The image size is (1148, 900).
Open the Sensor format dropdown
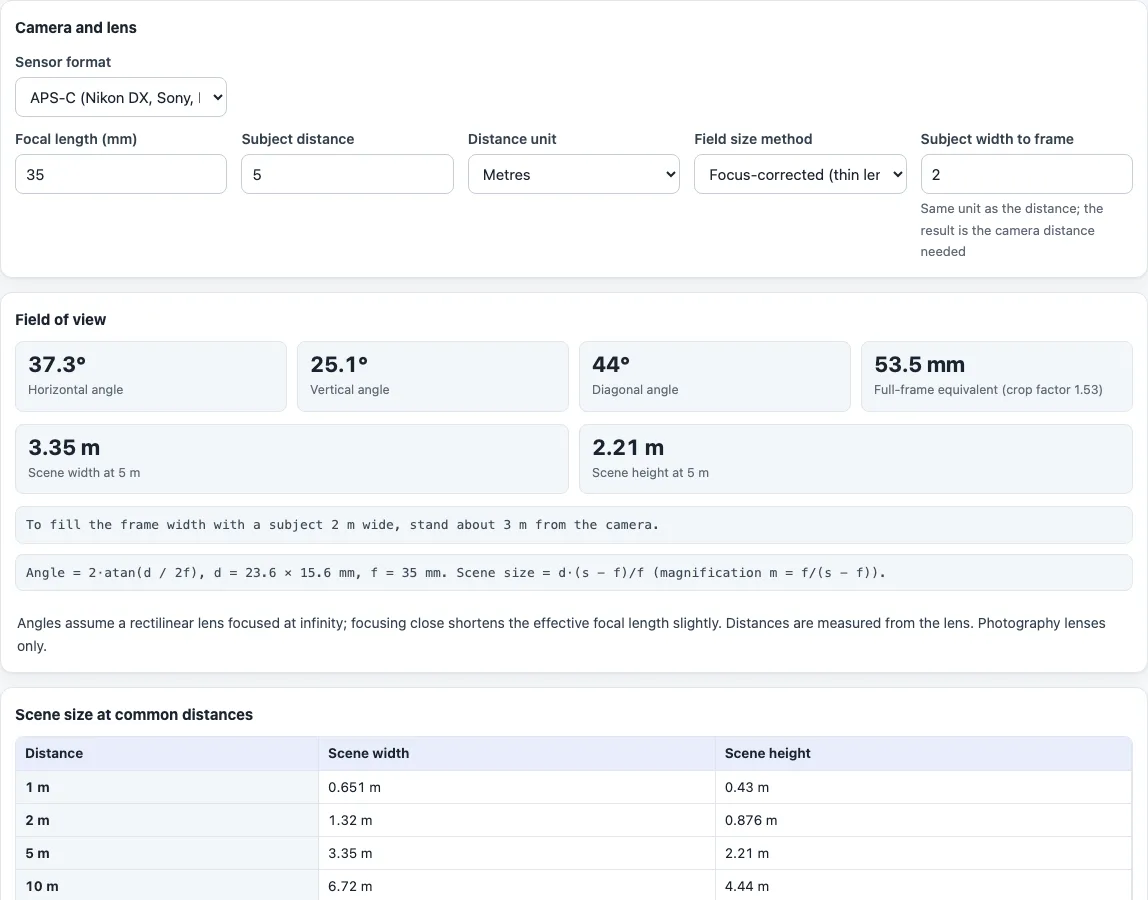(121, 97)
